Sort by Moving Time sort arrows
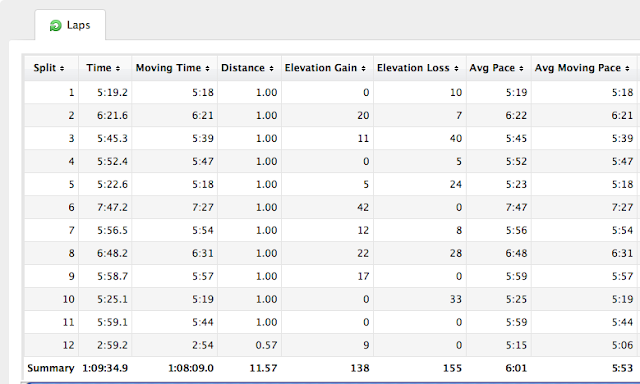The image size is (640, 384). coord(207,69)
